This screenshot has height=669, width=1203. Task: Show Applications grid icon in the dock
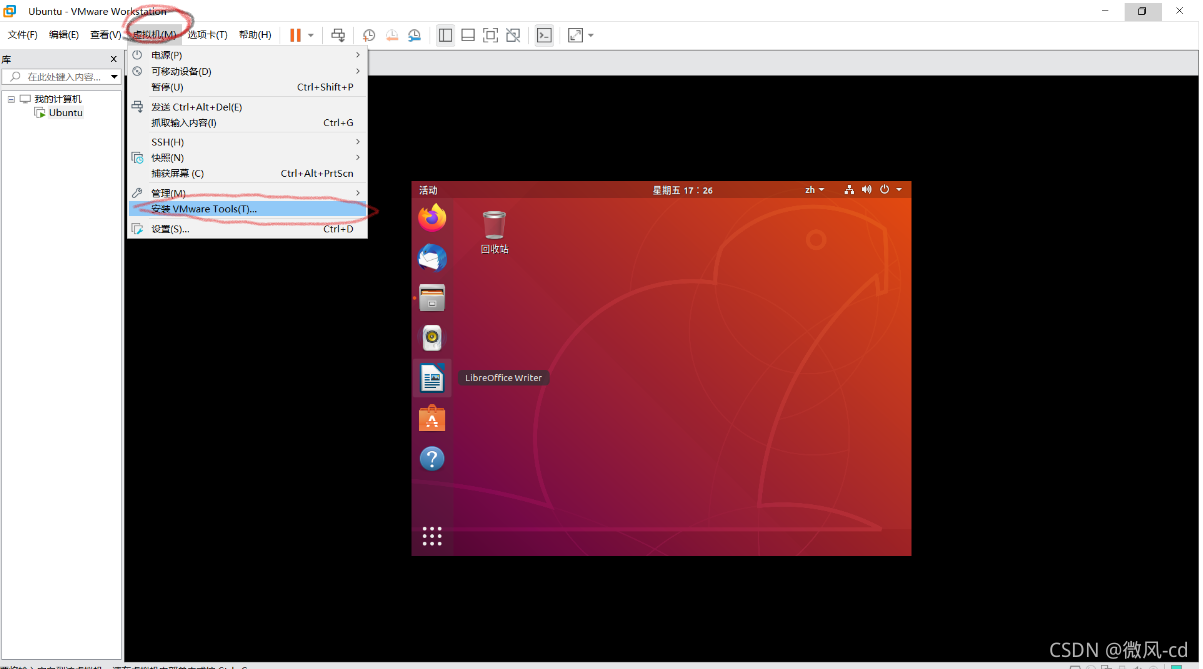[432, 537]
